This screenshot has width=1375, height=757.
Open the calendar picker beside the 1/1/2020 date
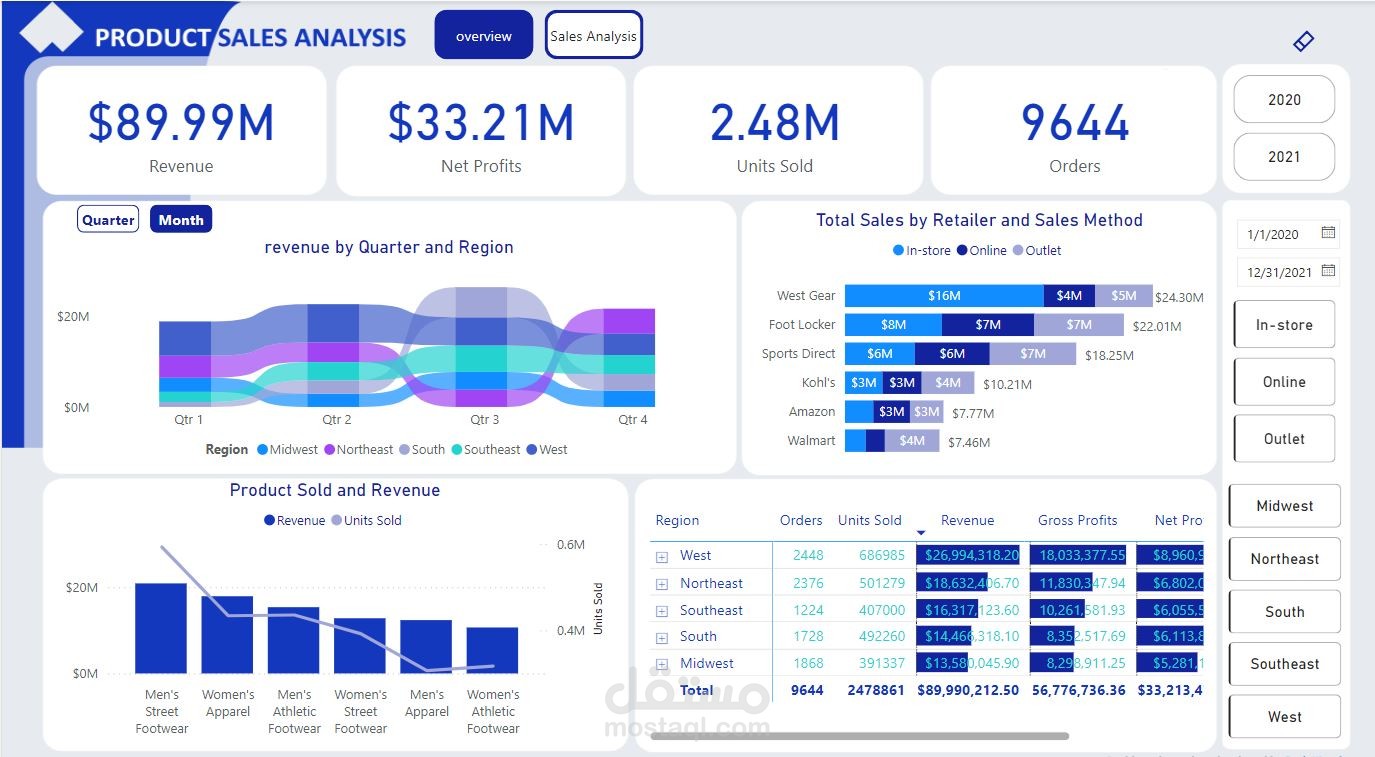[x=1328, y=233]
